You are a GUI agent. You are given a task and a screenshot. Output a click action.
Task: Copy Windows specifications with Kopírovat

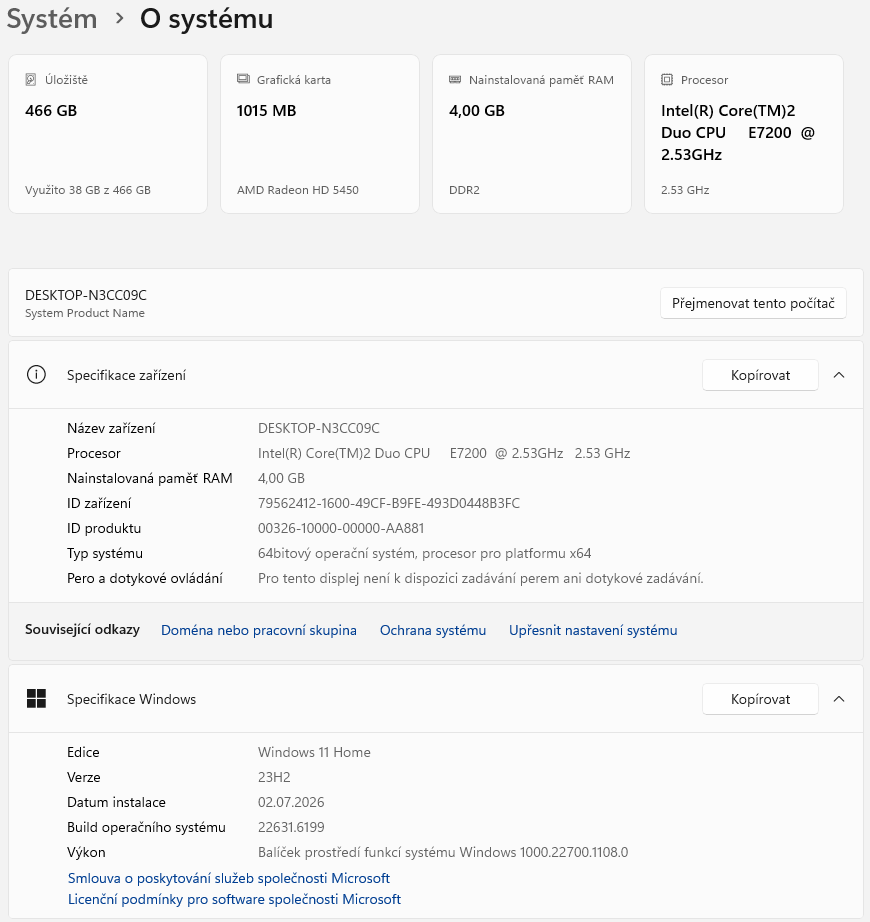point(760,699)
